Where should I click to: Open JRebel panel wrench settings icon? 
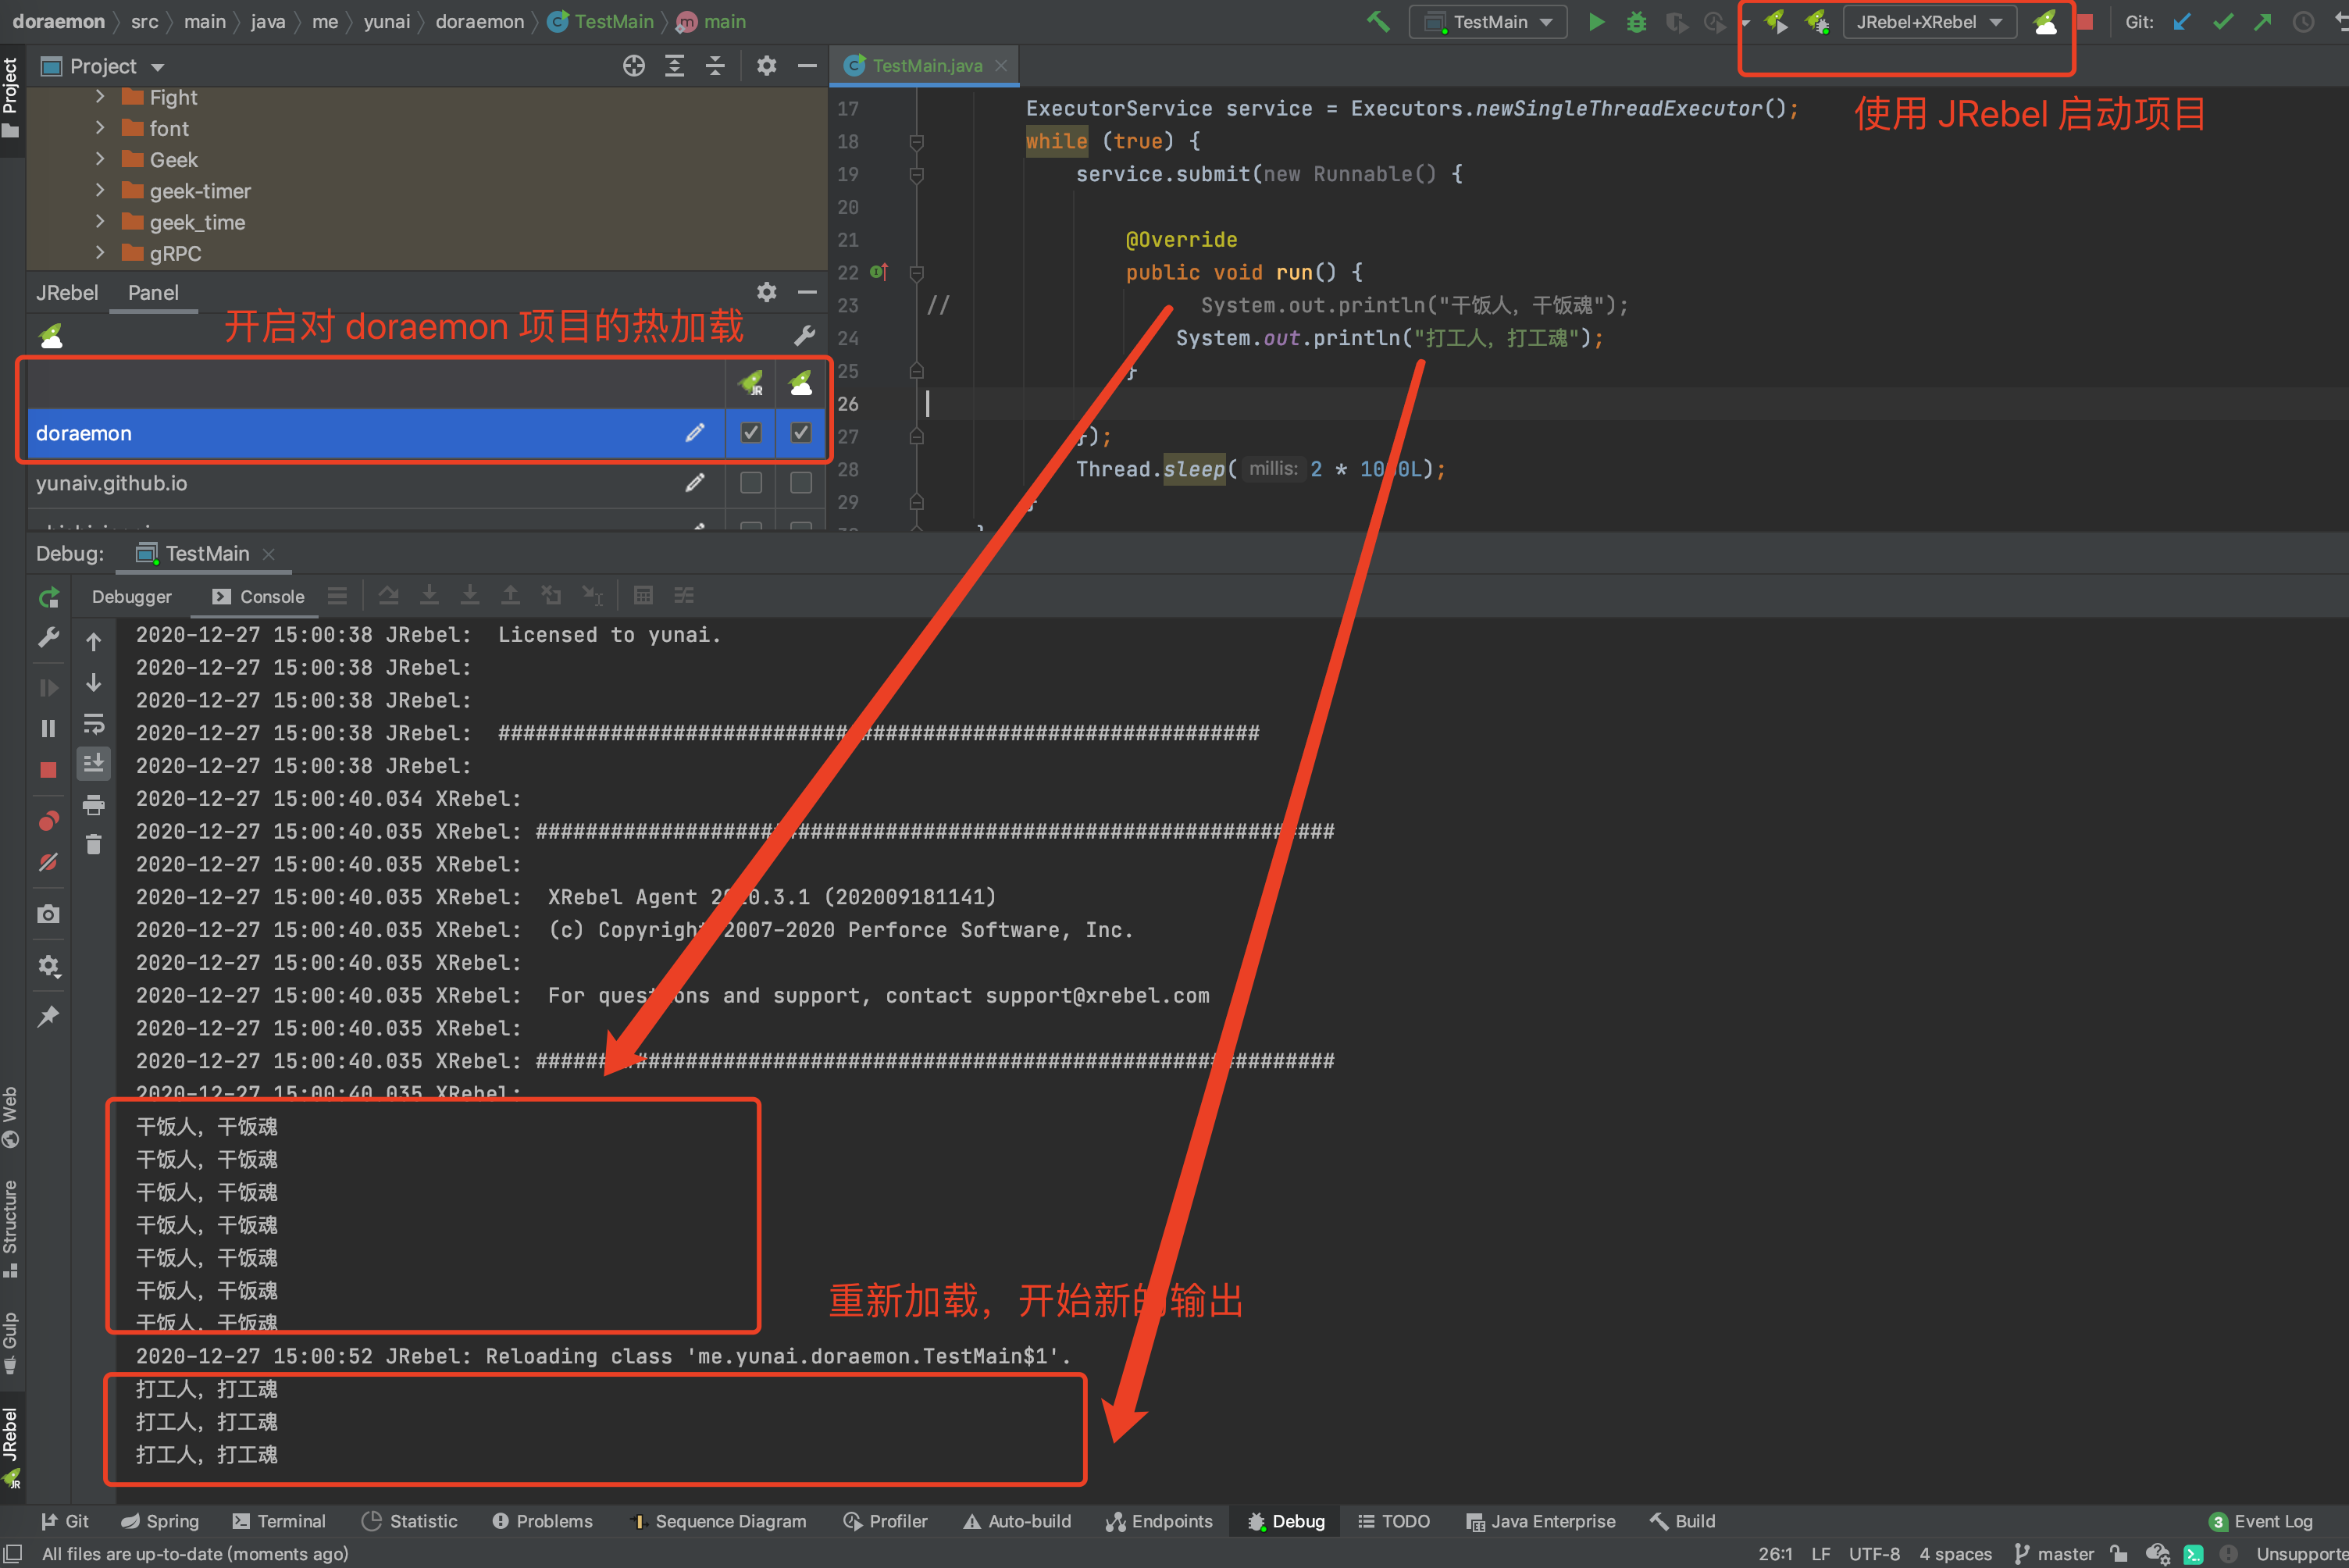[x=804, y=336]
